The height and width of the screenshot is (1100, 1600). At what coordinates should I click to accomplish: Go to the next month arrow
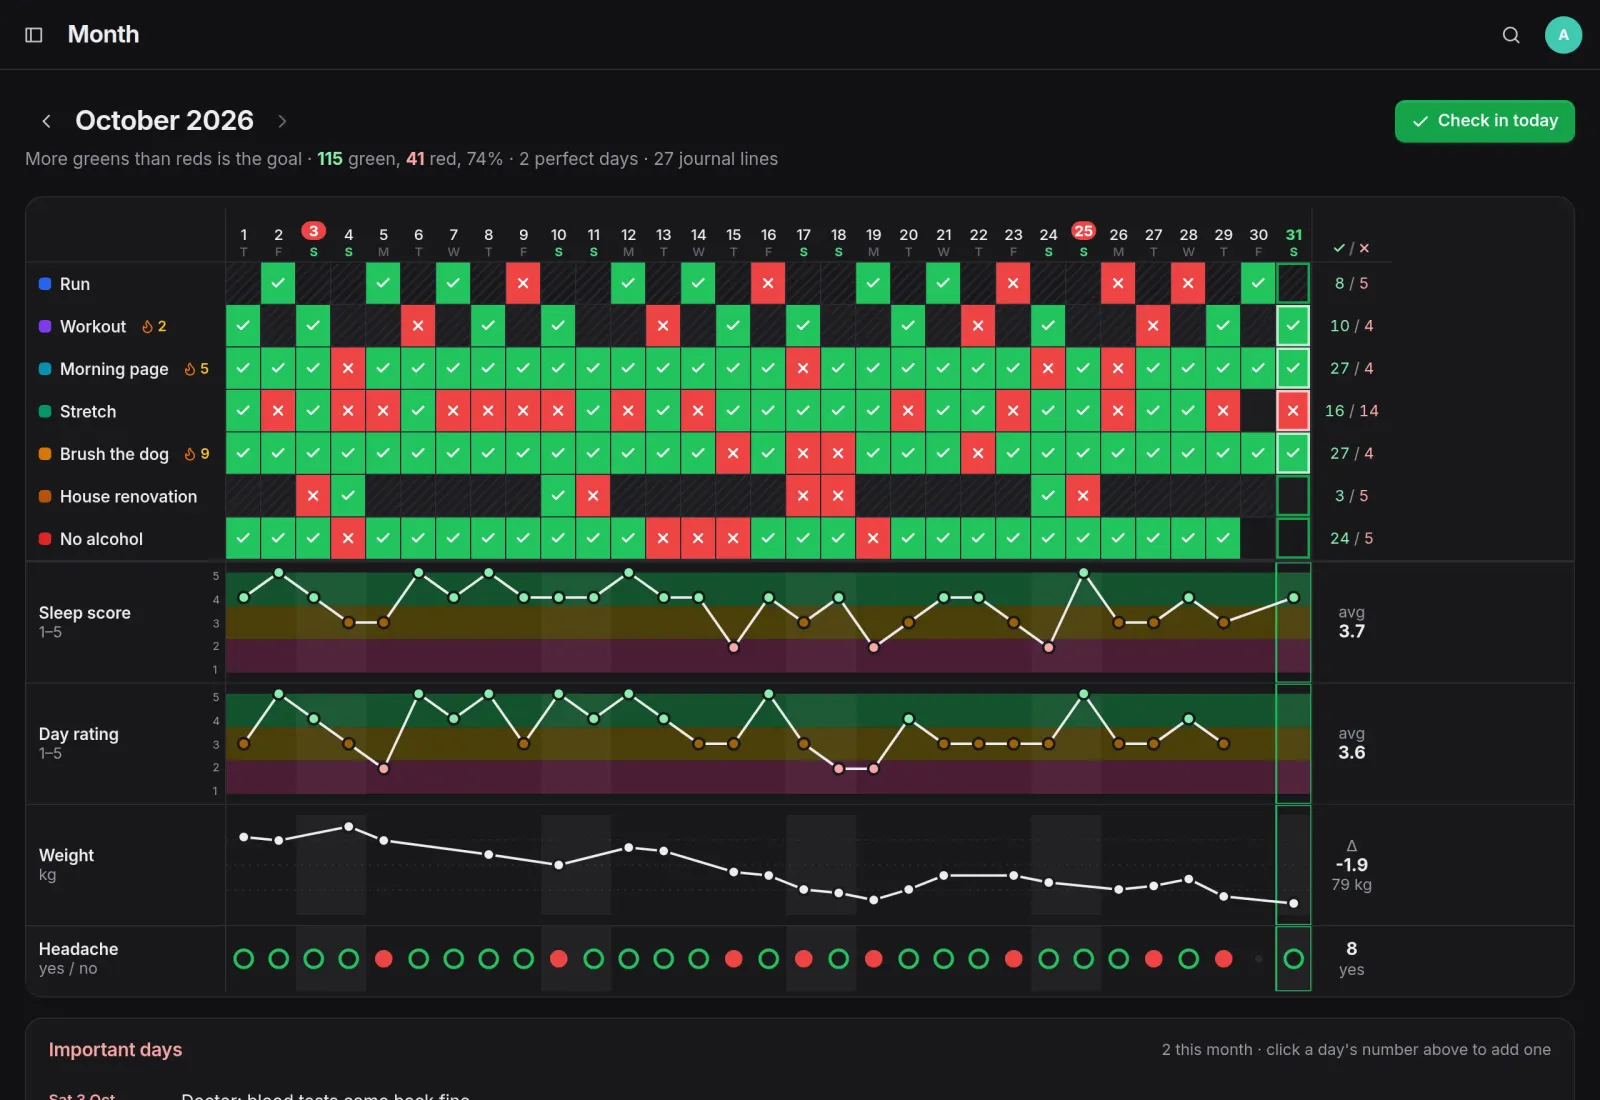(282, 121)
